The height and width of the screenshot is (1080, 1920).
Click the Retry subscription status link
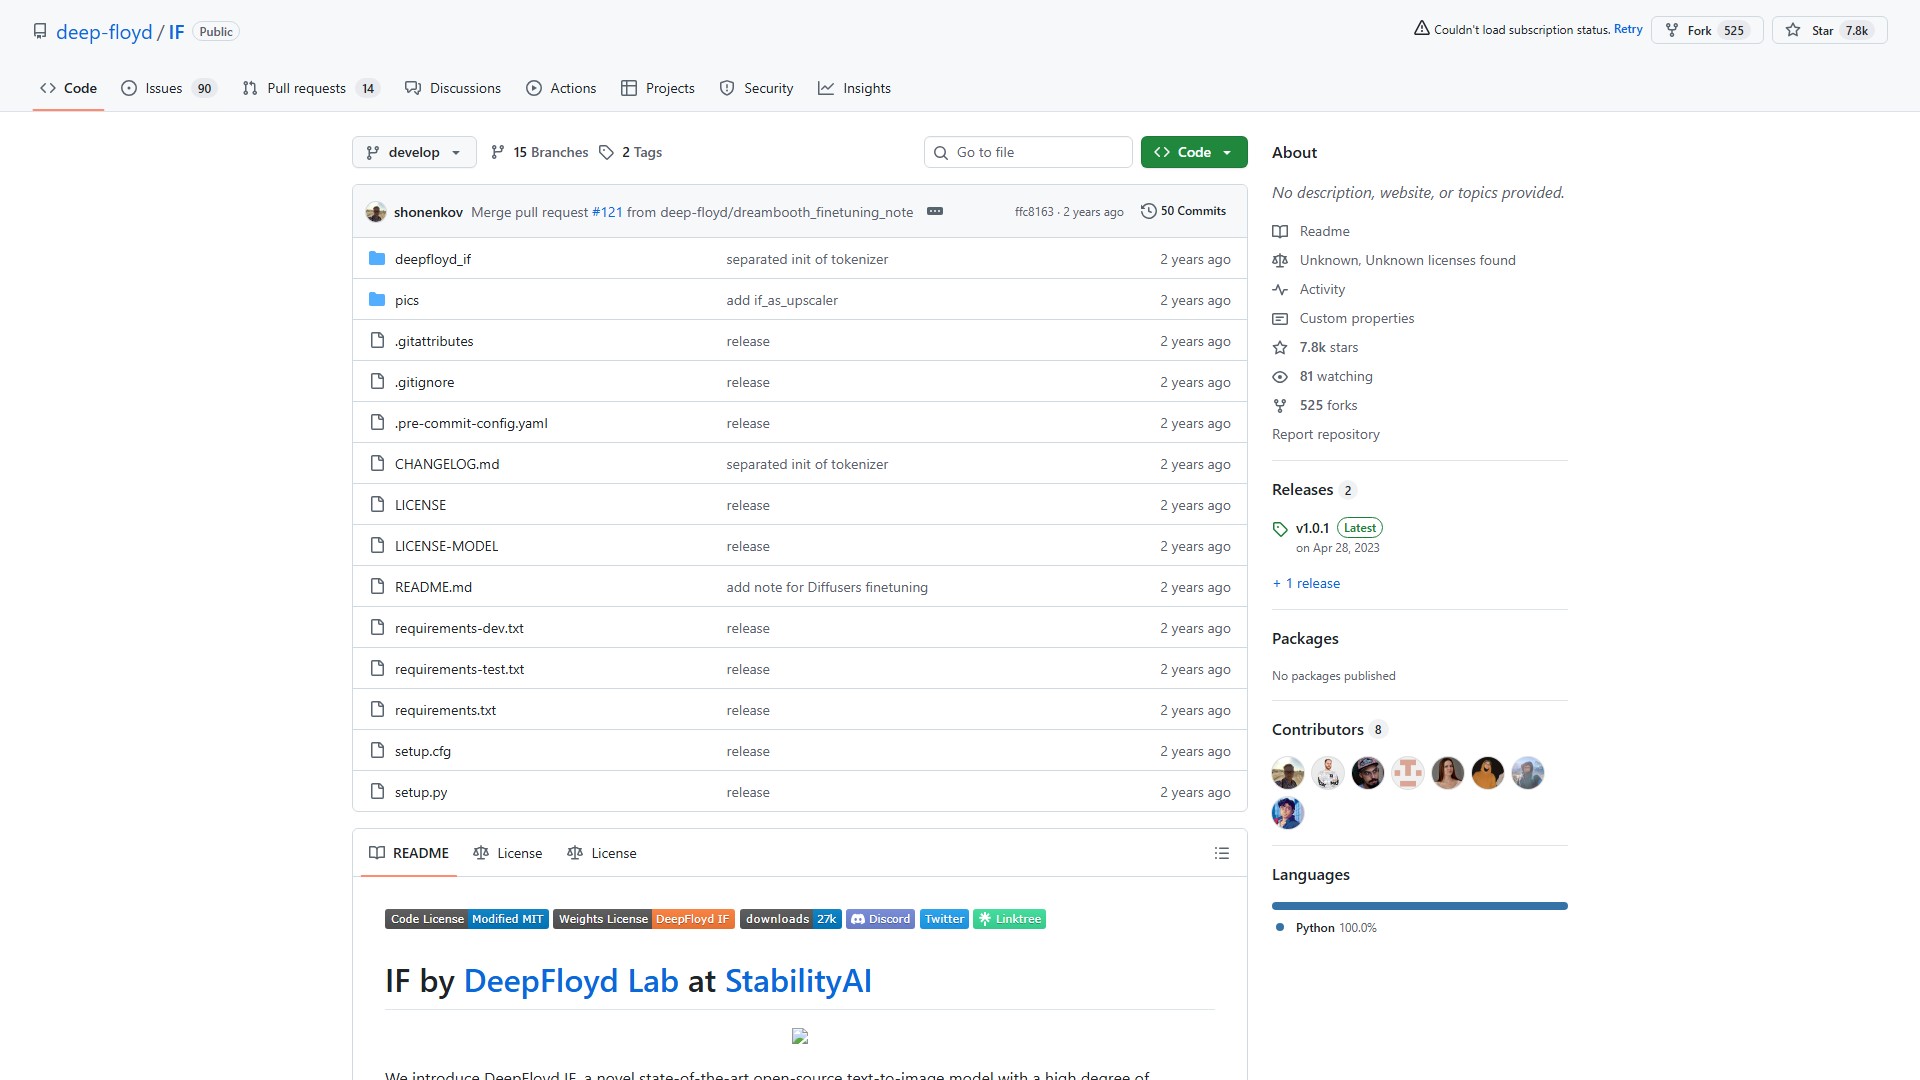pyautogui.click(x=1627, y=29)
